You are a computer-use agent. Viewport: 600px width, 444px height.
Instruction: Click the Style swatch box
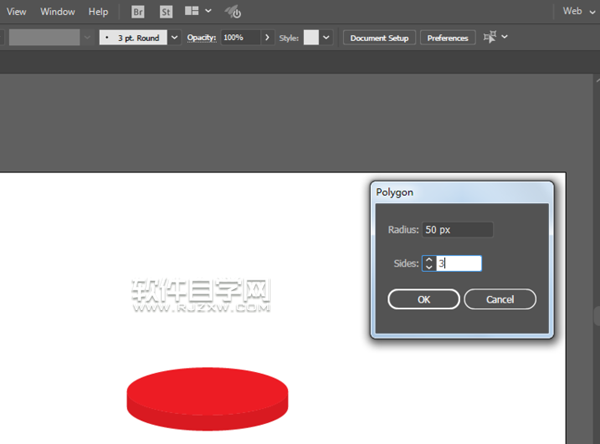point(311,37)
